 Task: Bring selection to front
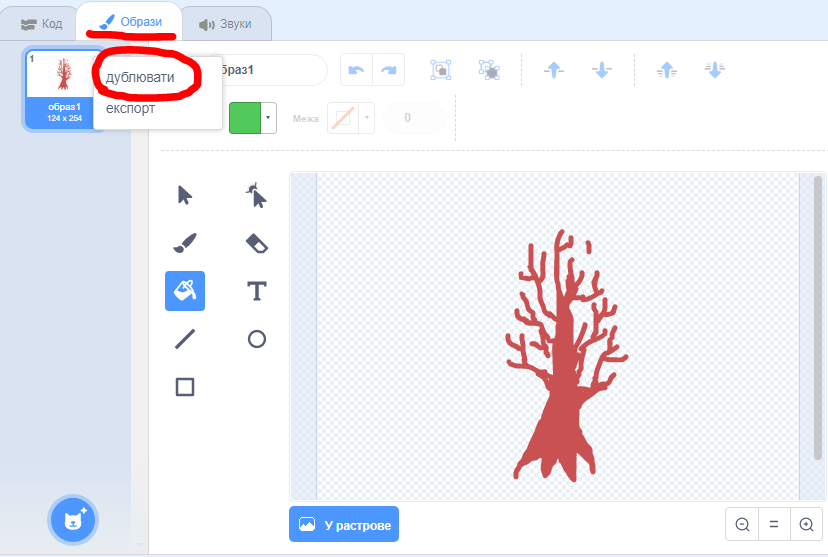[667, 70]
